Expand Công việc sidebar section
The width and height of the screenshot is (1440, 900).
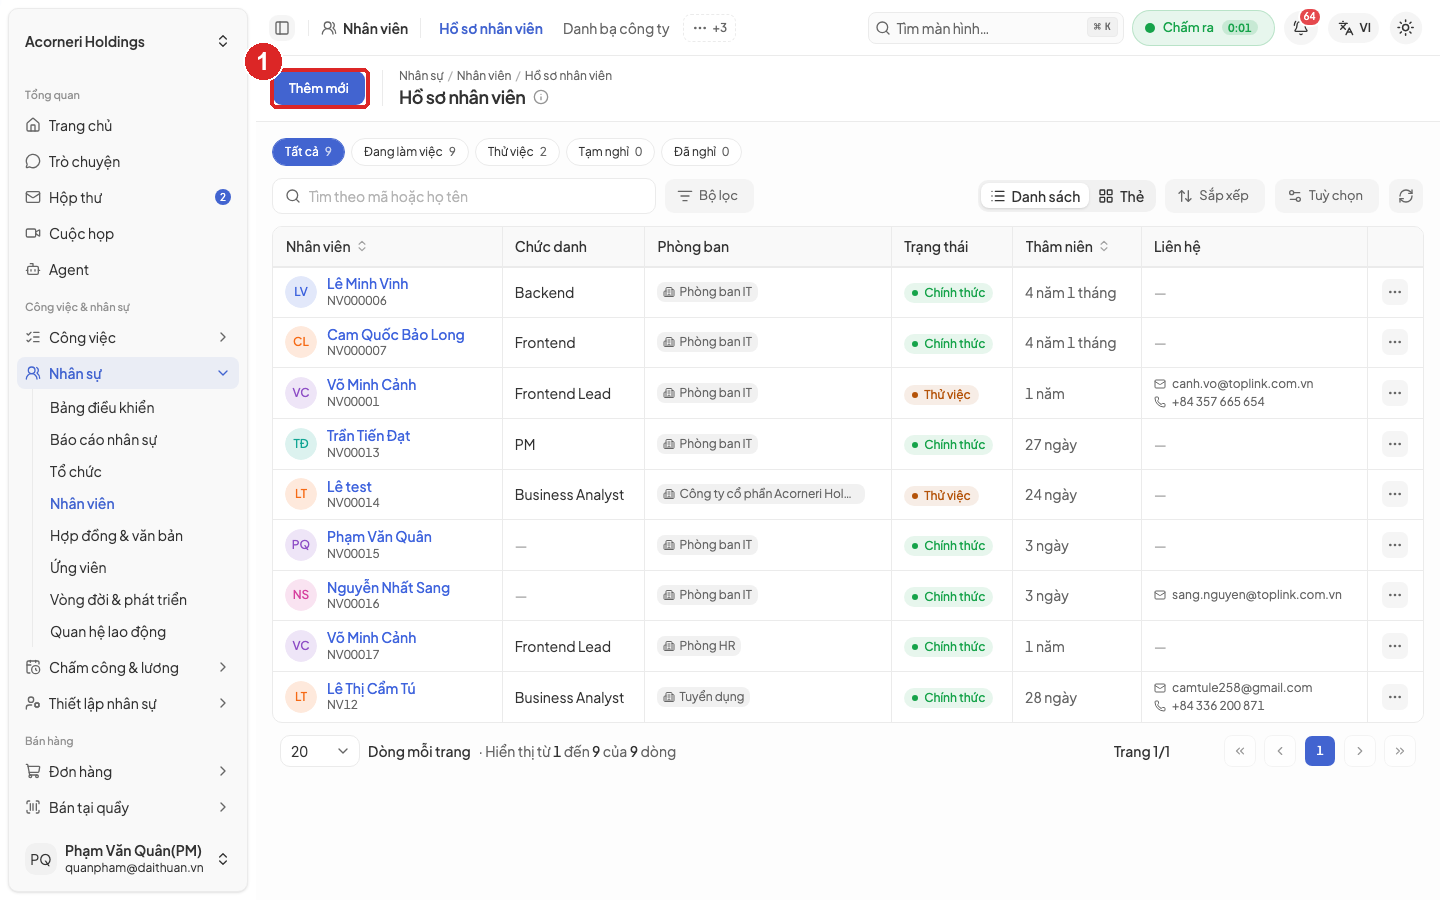[x=128, y=338]
